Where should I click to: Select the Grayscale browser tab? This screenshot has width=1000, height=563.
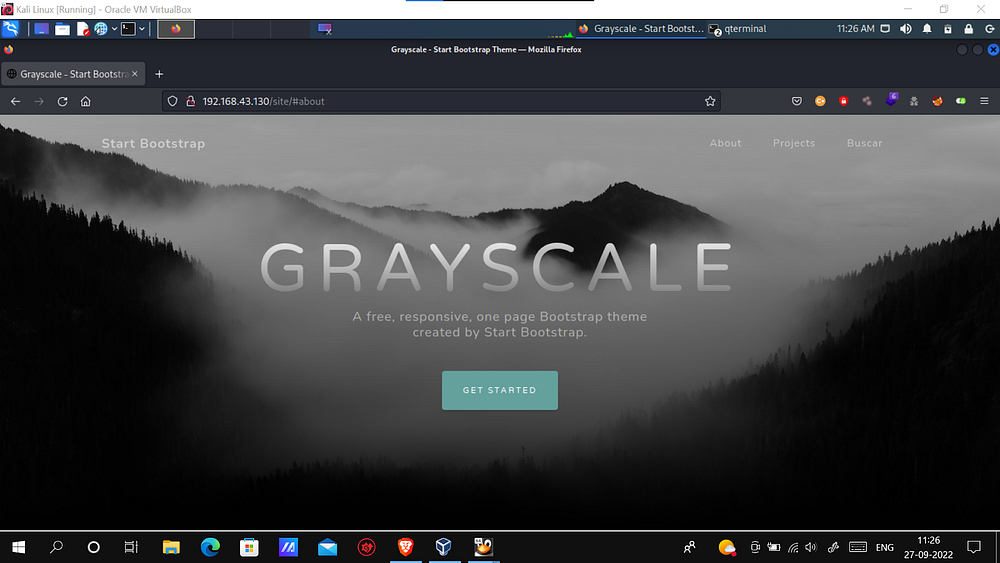[68, 74]
